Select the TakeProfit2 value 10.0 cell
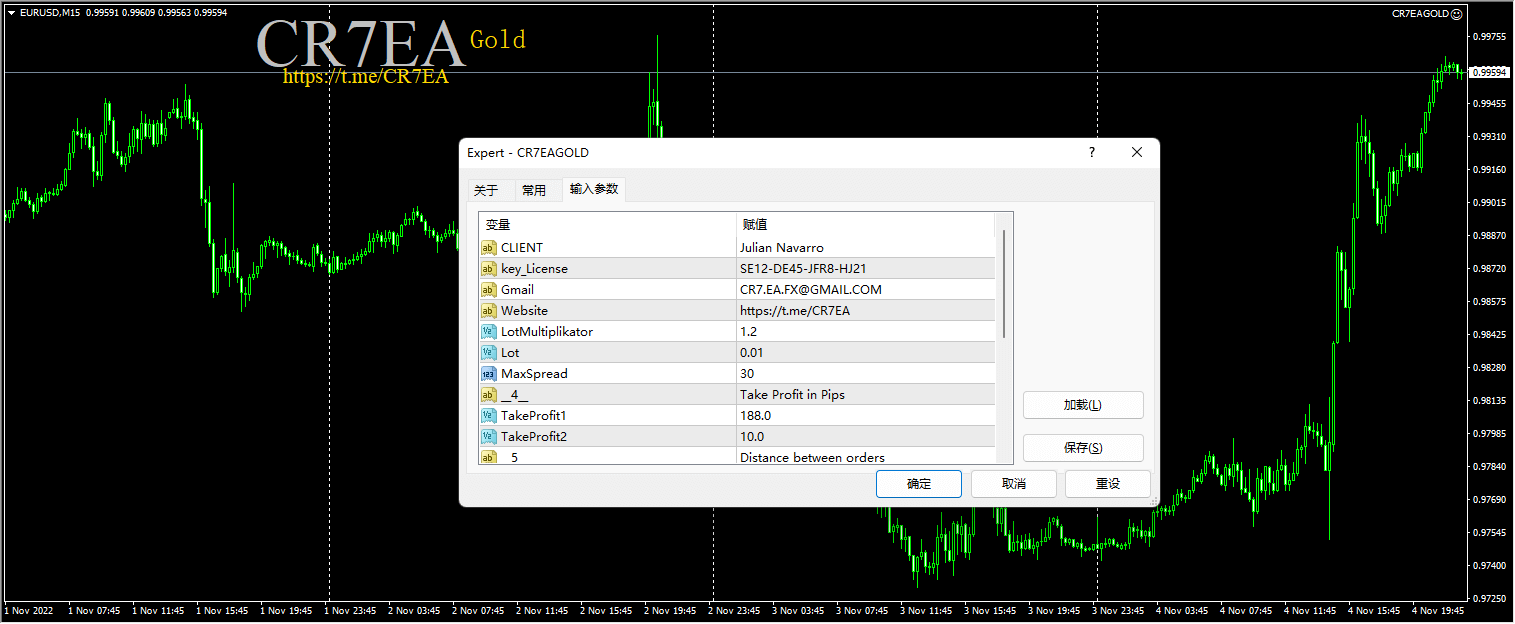The height and width of the screenshot is (624, 1515). click(x=865, y=437)
